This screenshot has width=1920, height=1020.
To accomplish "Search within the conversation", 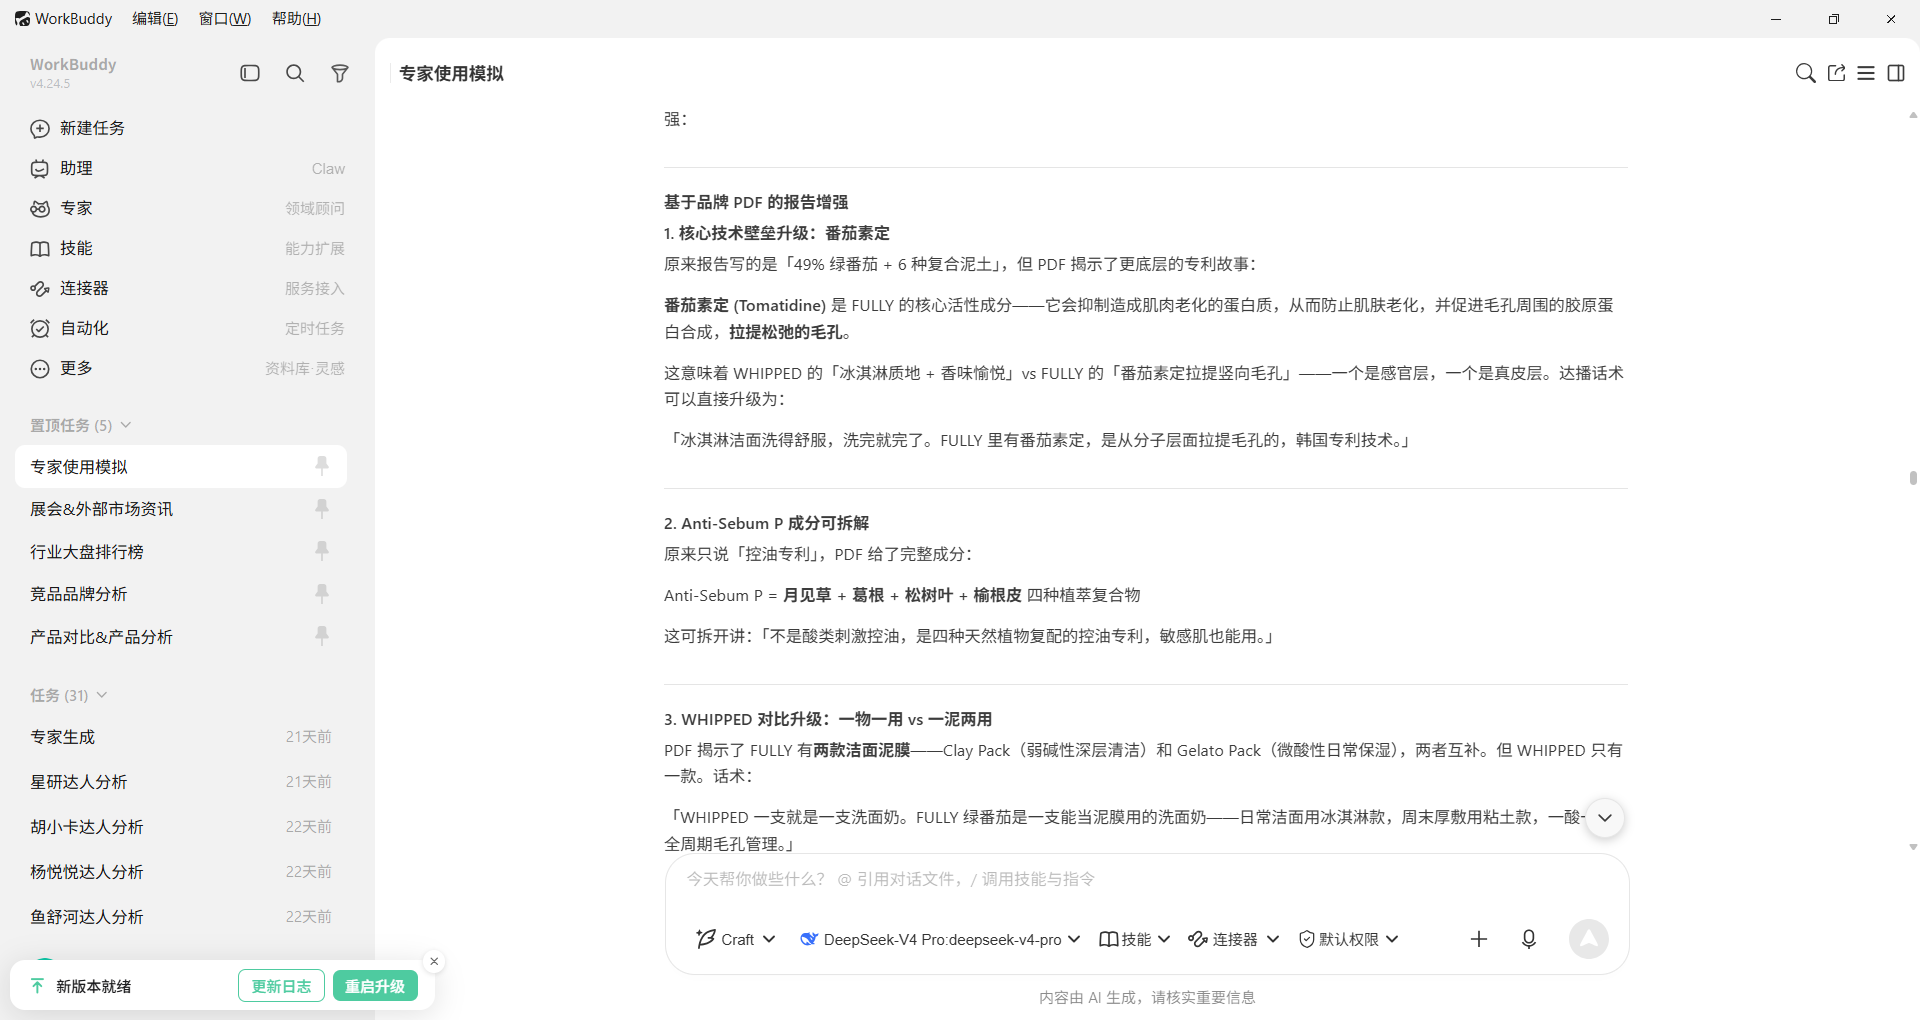I will tap(1805, 73).
